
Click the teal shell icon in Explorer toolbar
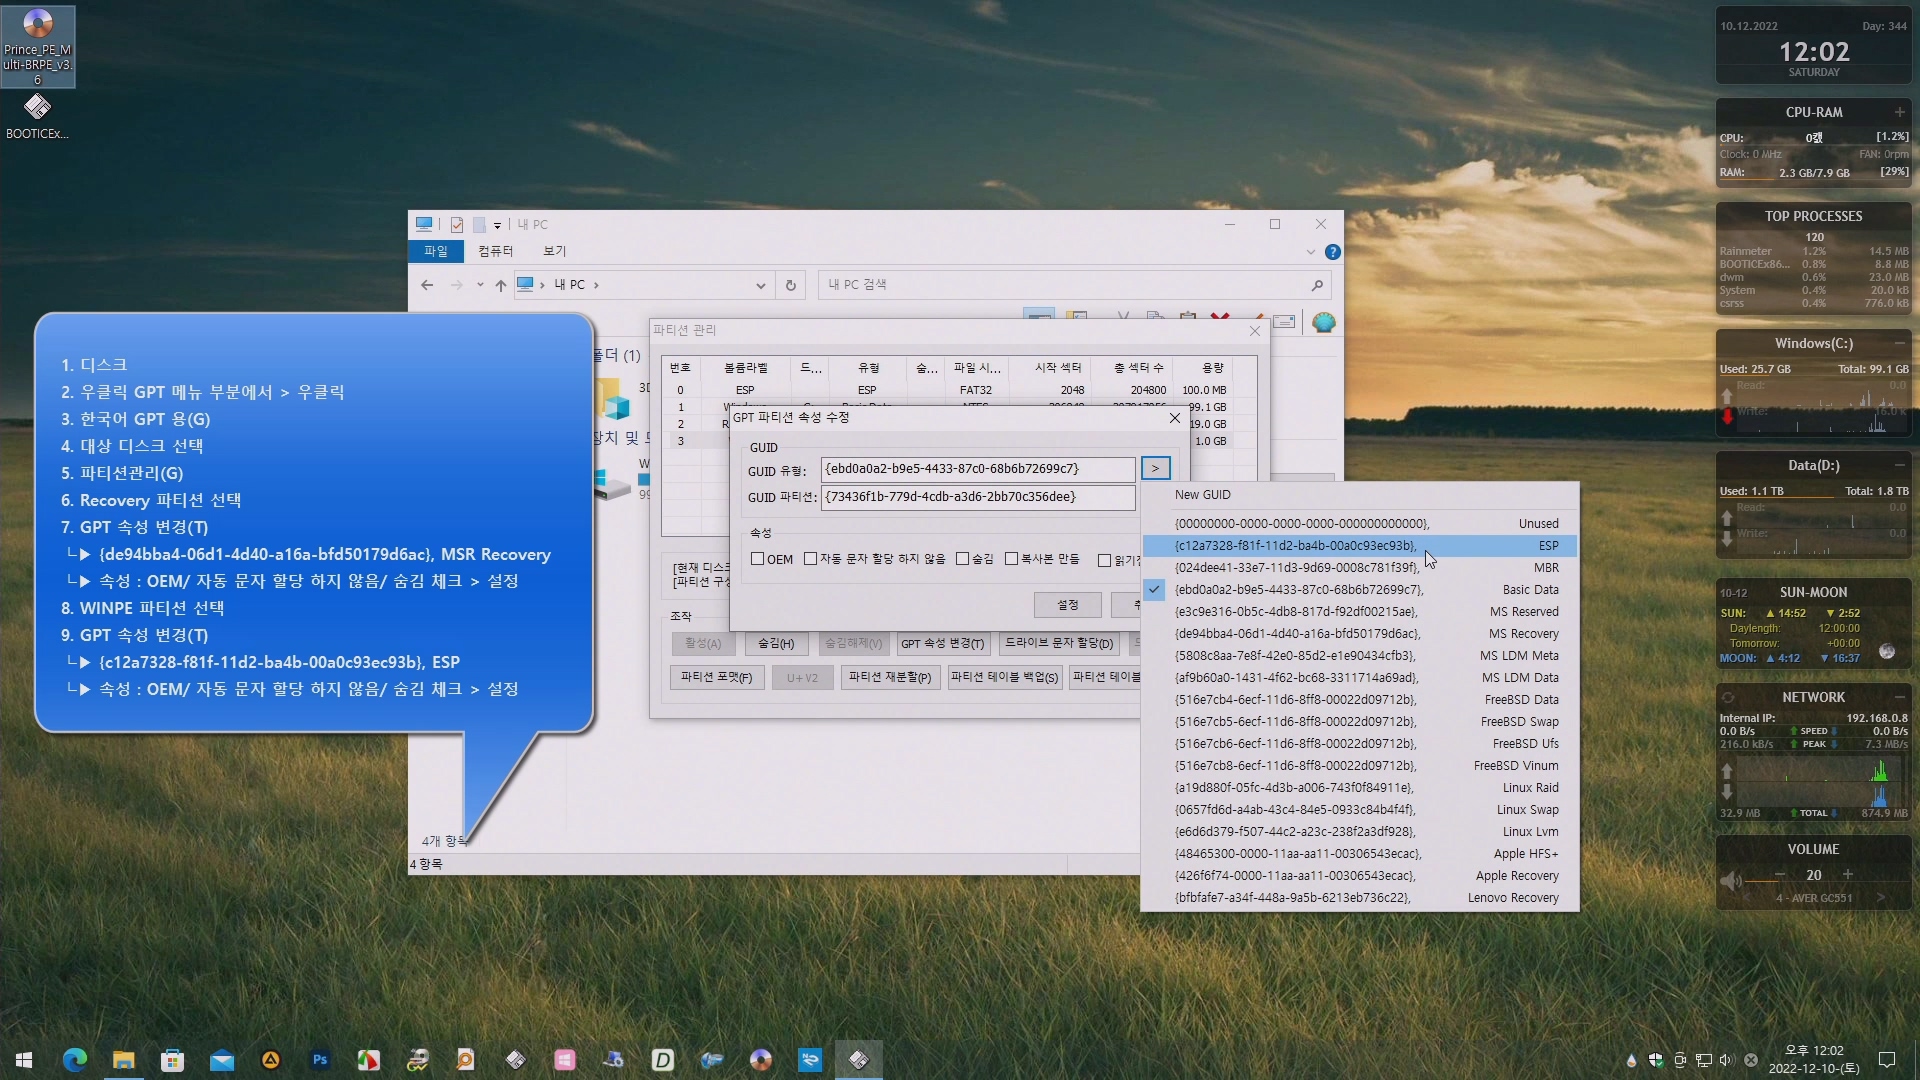[1324, 322]
